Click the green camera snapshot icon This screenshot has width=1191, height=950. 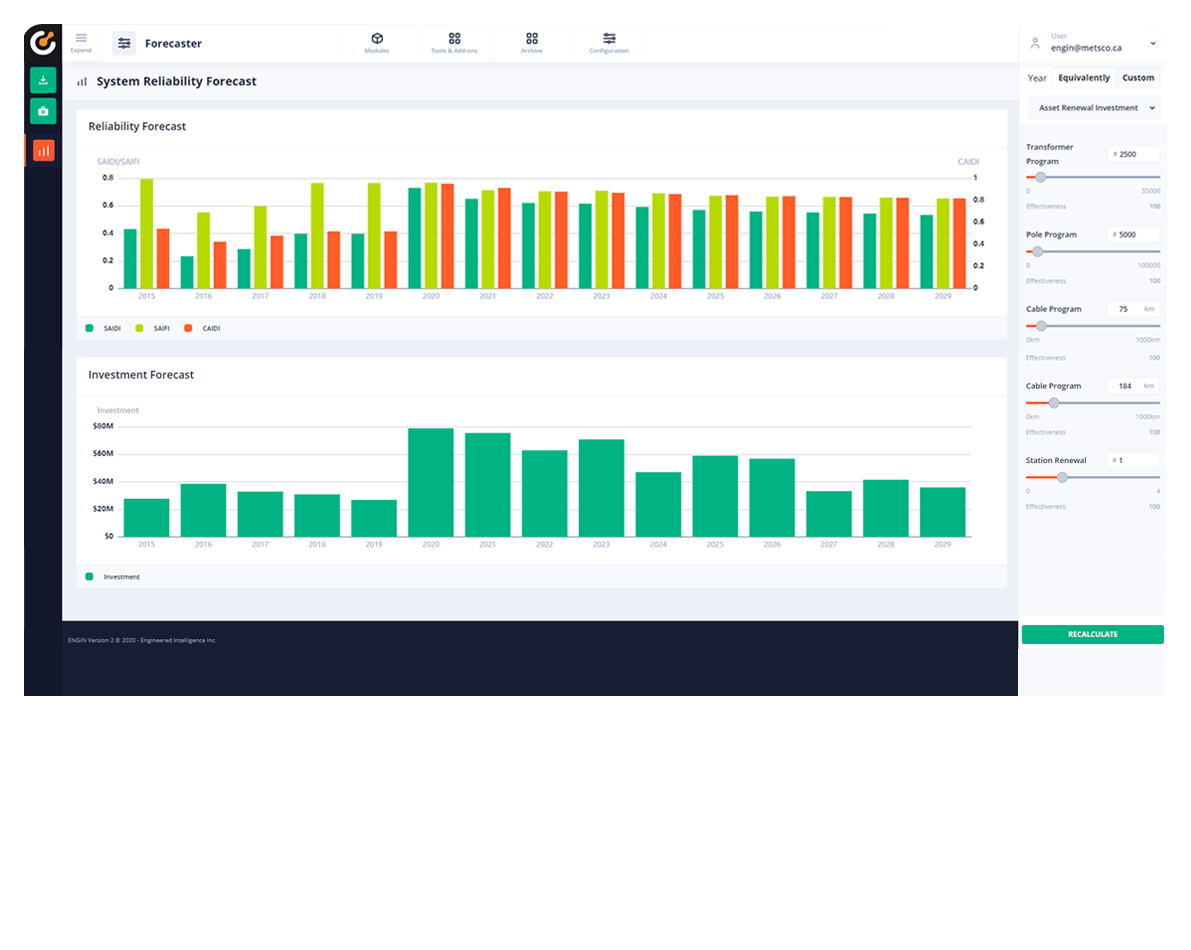[43, 111]
